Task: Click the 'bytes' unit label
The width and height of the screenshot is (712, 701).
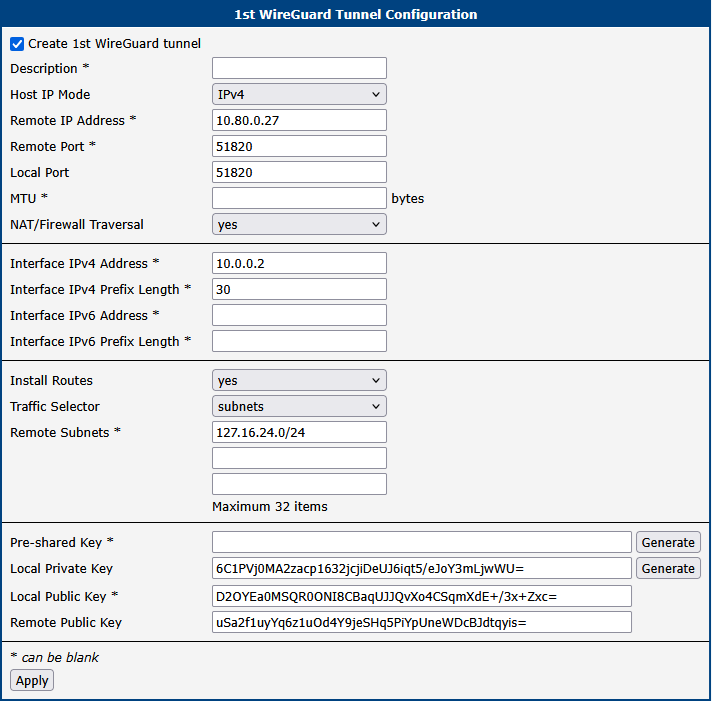Action: 408,199
